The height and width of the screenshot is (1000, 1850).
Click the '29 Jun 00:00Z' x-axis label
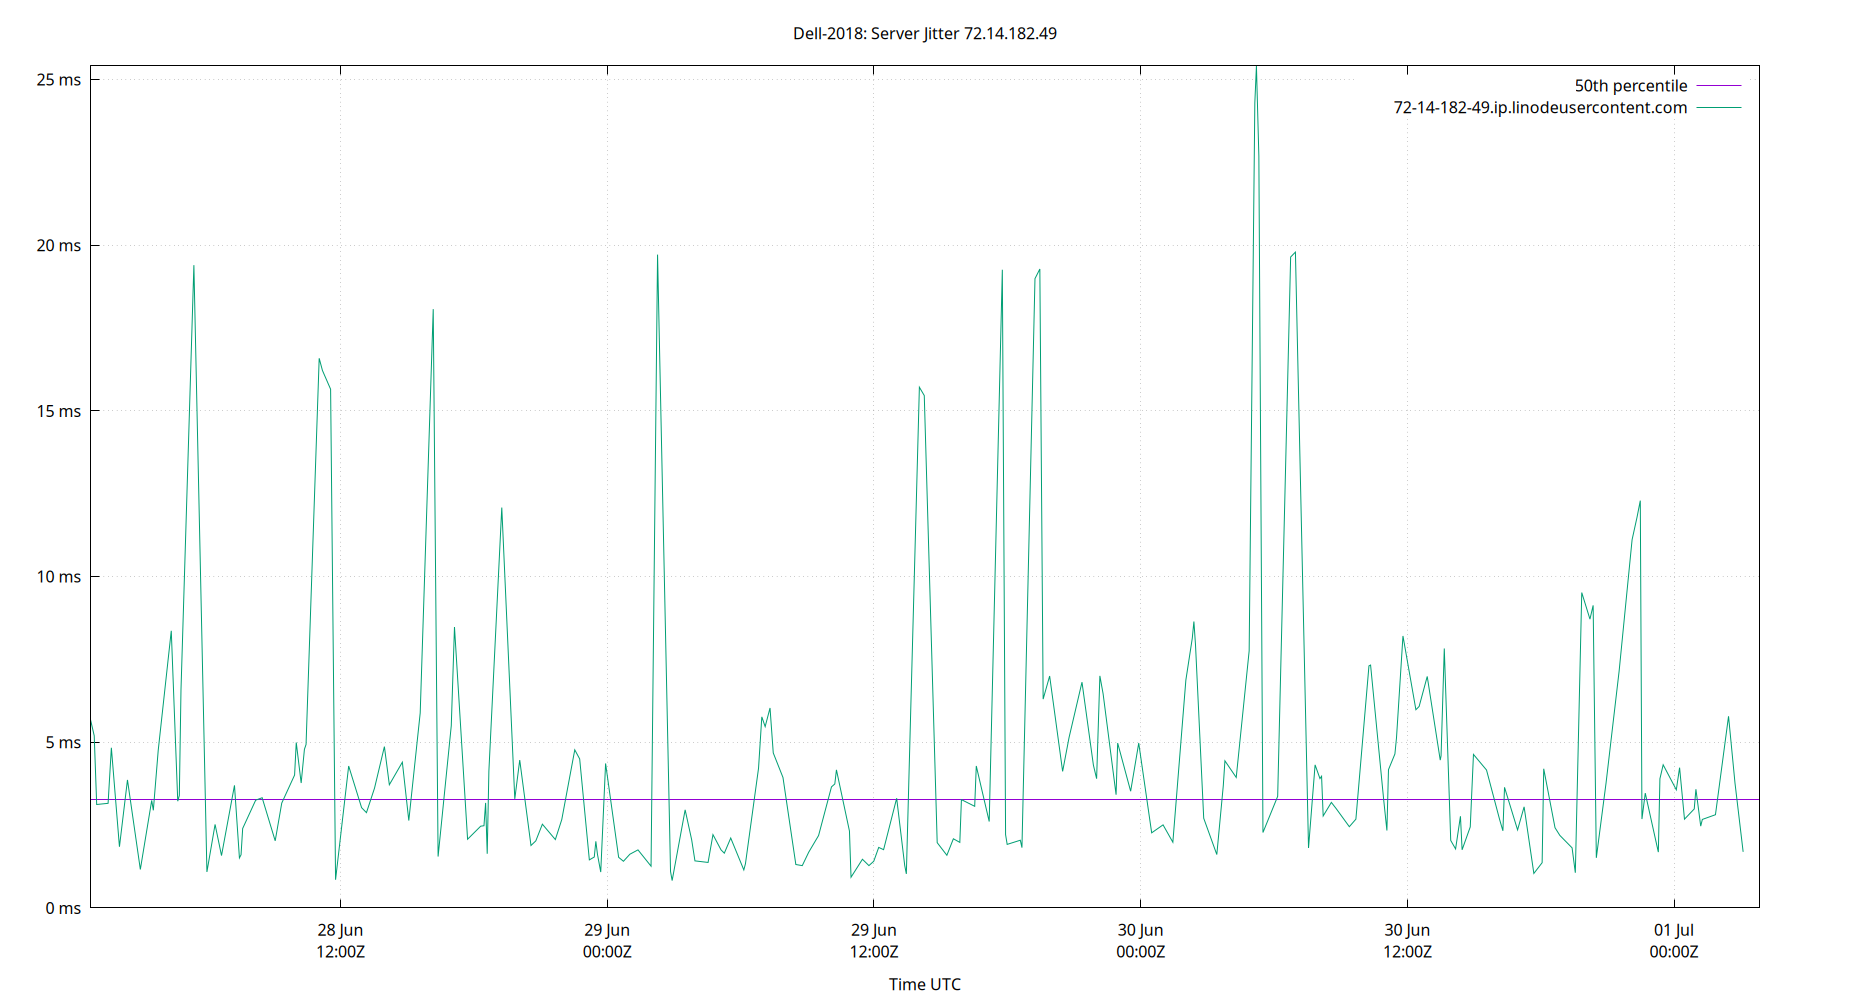pos(607,941)
